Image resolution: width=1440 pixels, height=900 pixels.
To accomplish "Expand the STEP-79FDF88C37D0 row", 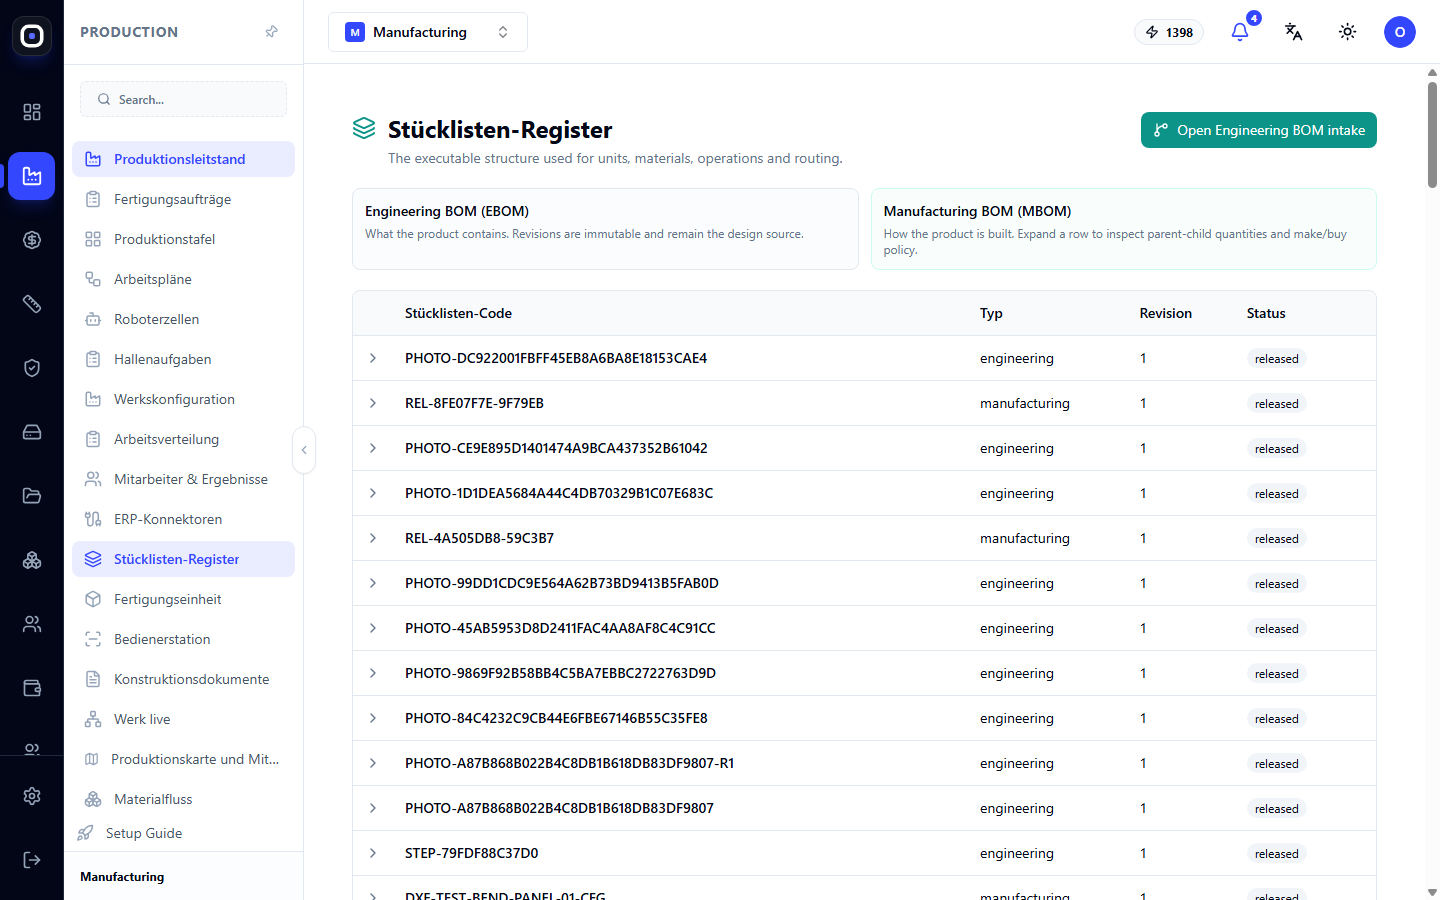I will click(x=373, y=853).
